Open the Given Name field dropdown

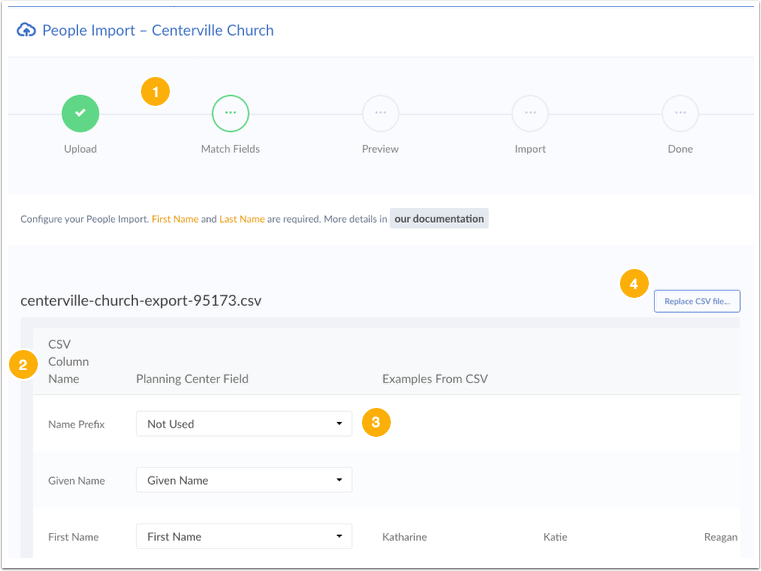point(244,480)
